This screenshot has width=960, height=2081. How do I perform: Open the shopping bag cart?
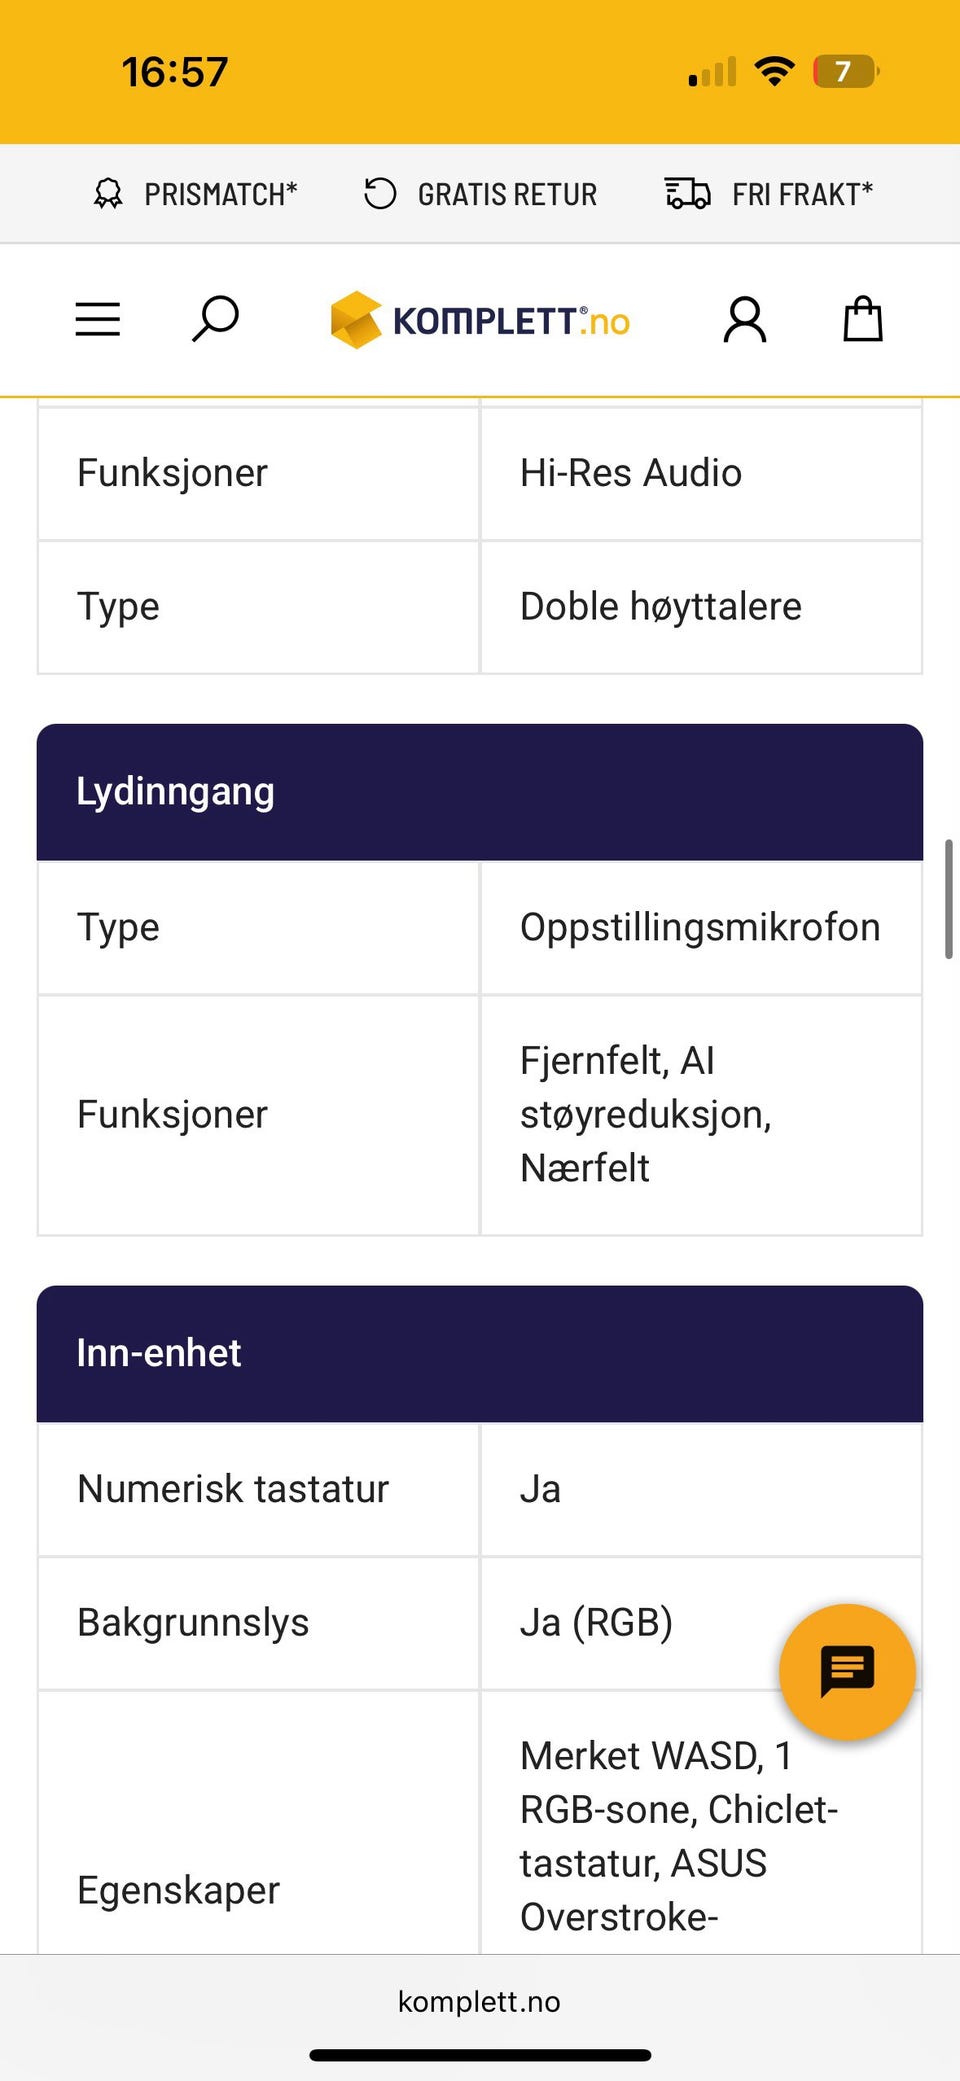[863, 320]
